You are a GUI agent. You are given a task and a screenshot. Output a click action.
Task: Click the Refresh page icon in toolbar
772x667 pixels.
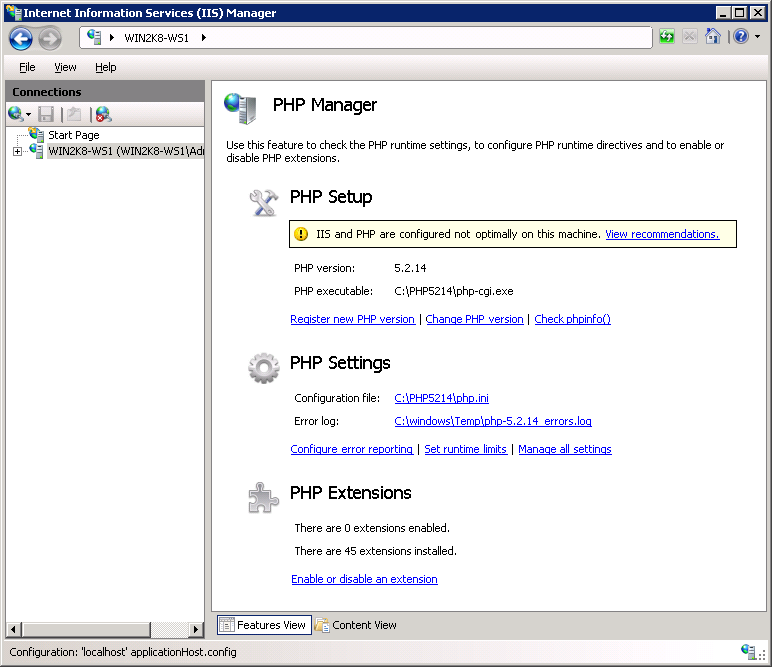pos(667,37)
